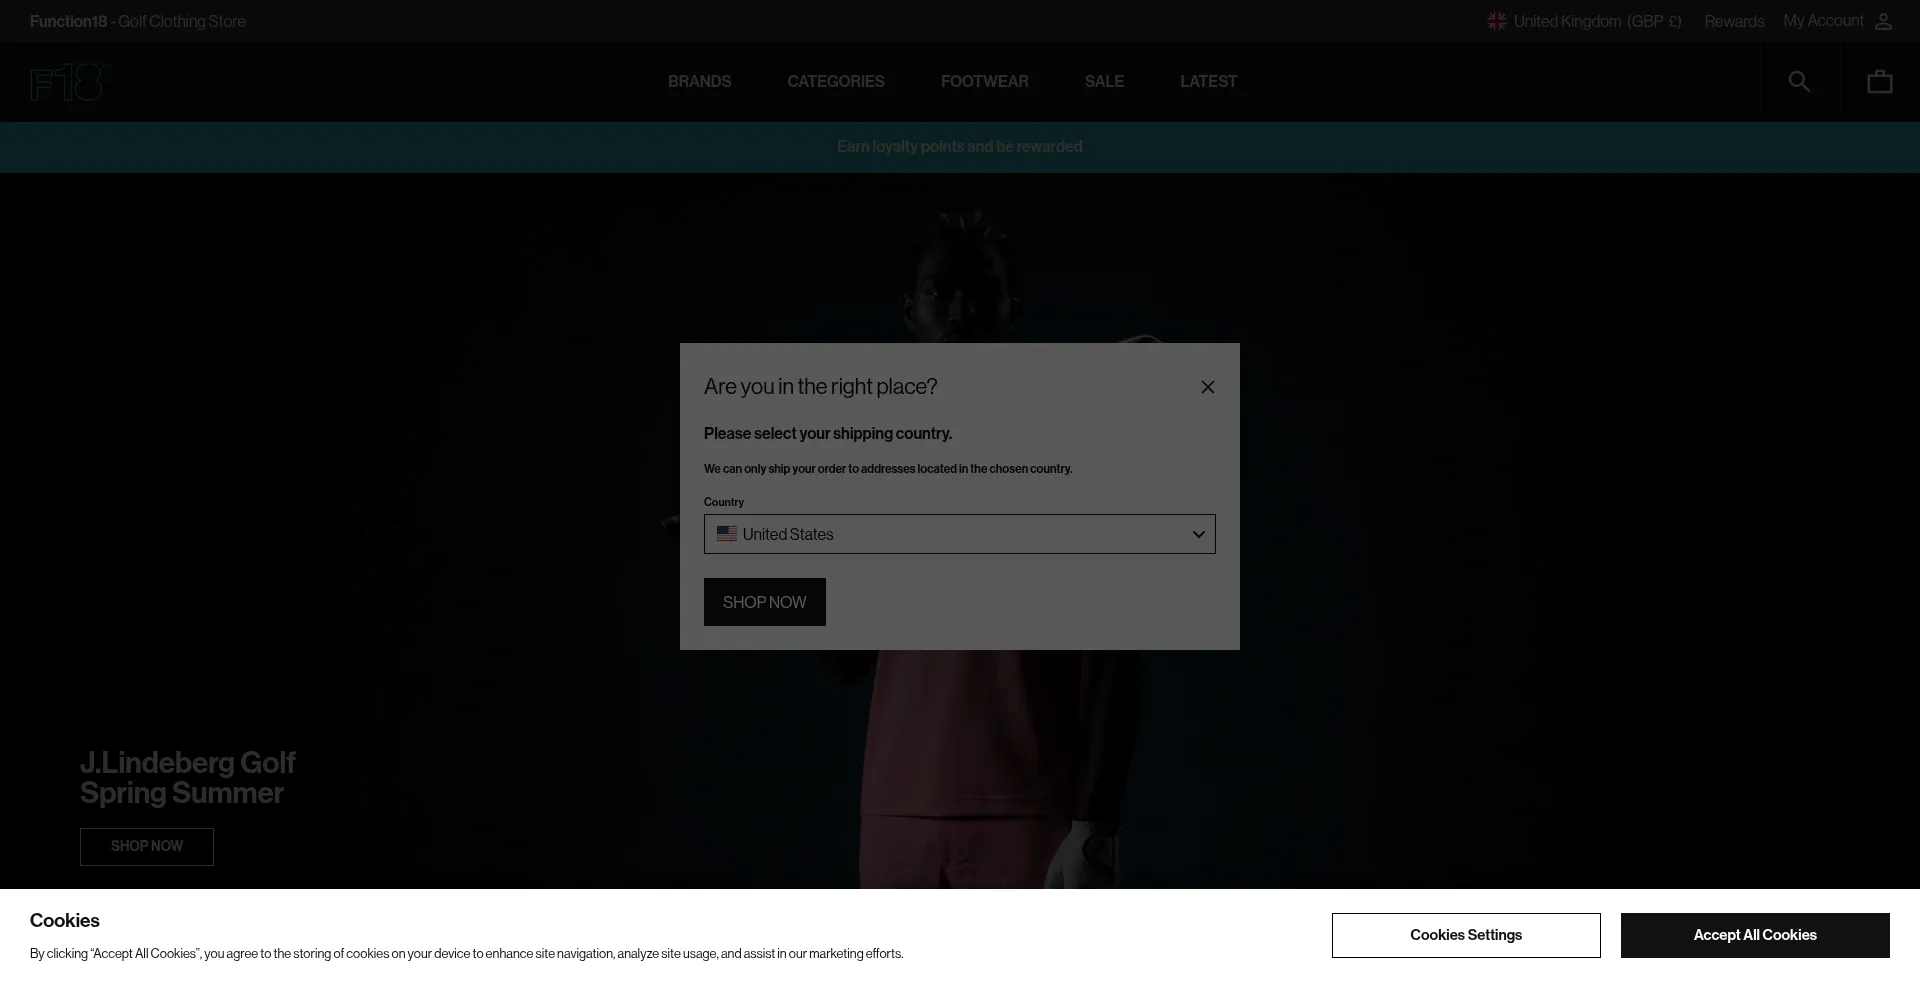
Task: Click the US flag in Country field
Action: point(727,534)
